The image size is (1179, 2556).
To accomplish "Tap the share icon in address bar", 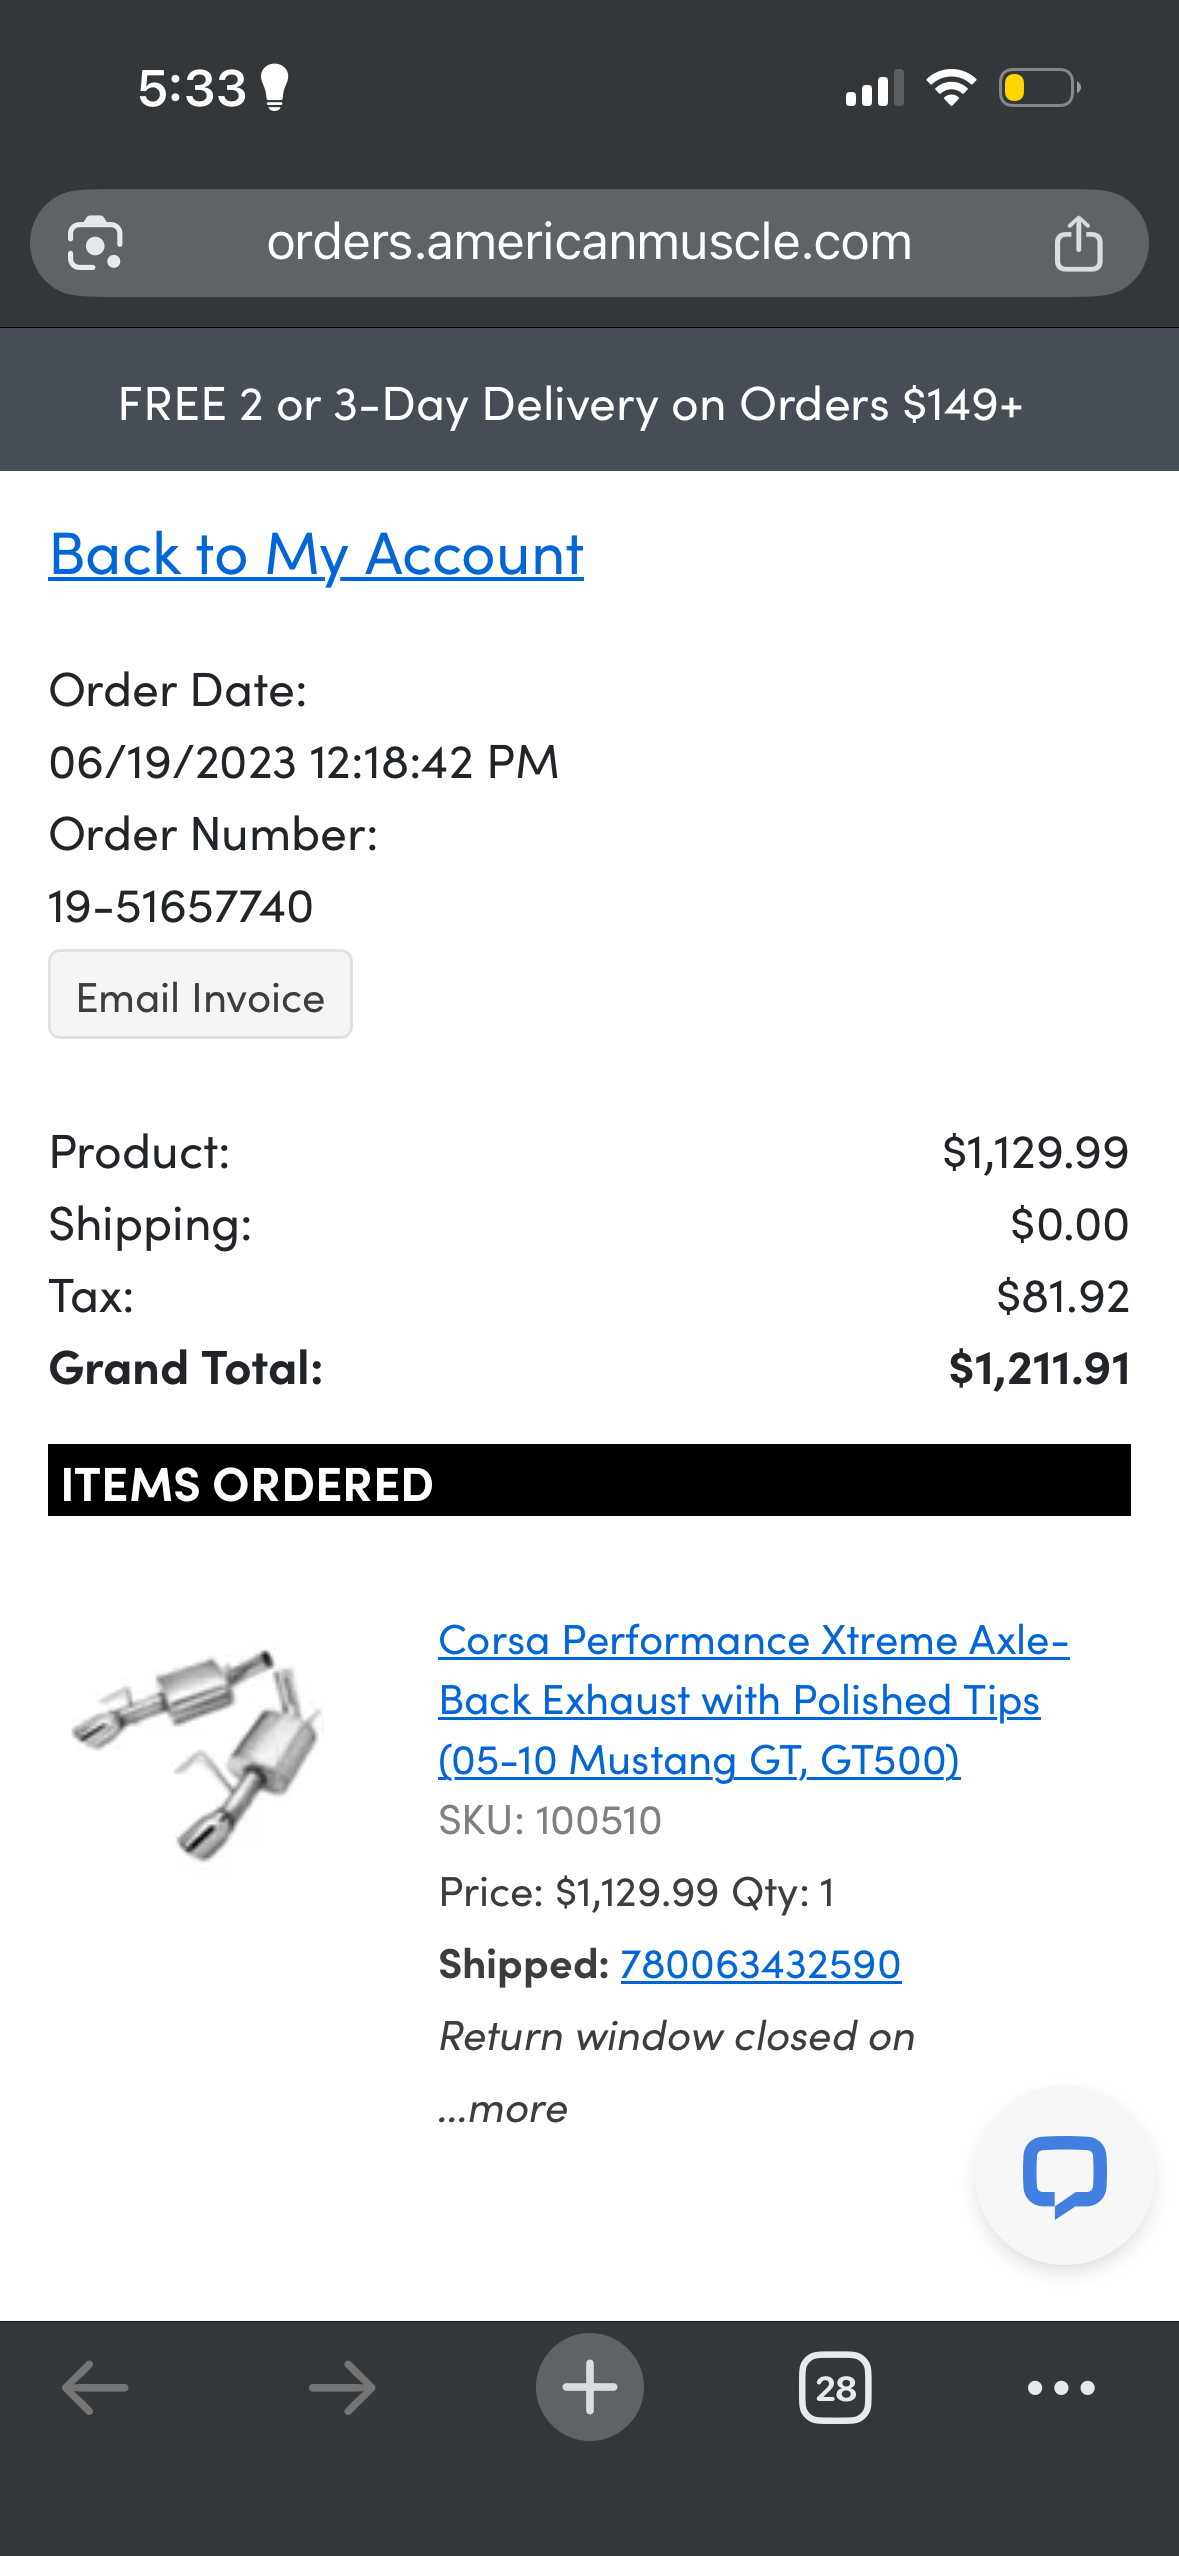I will 1078,243.
